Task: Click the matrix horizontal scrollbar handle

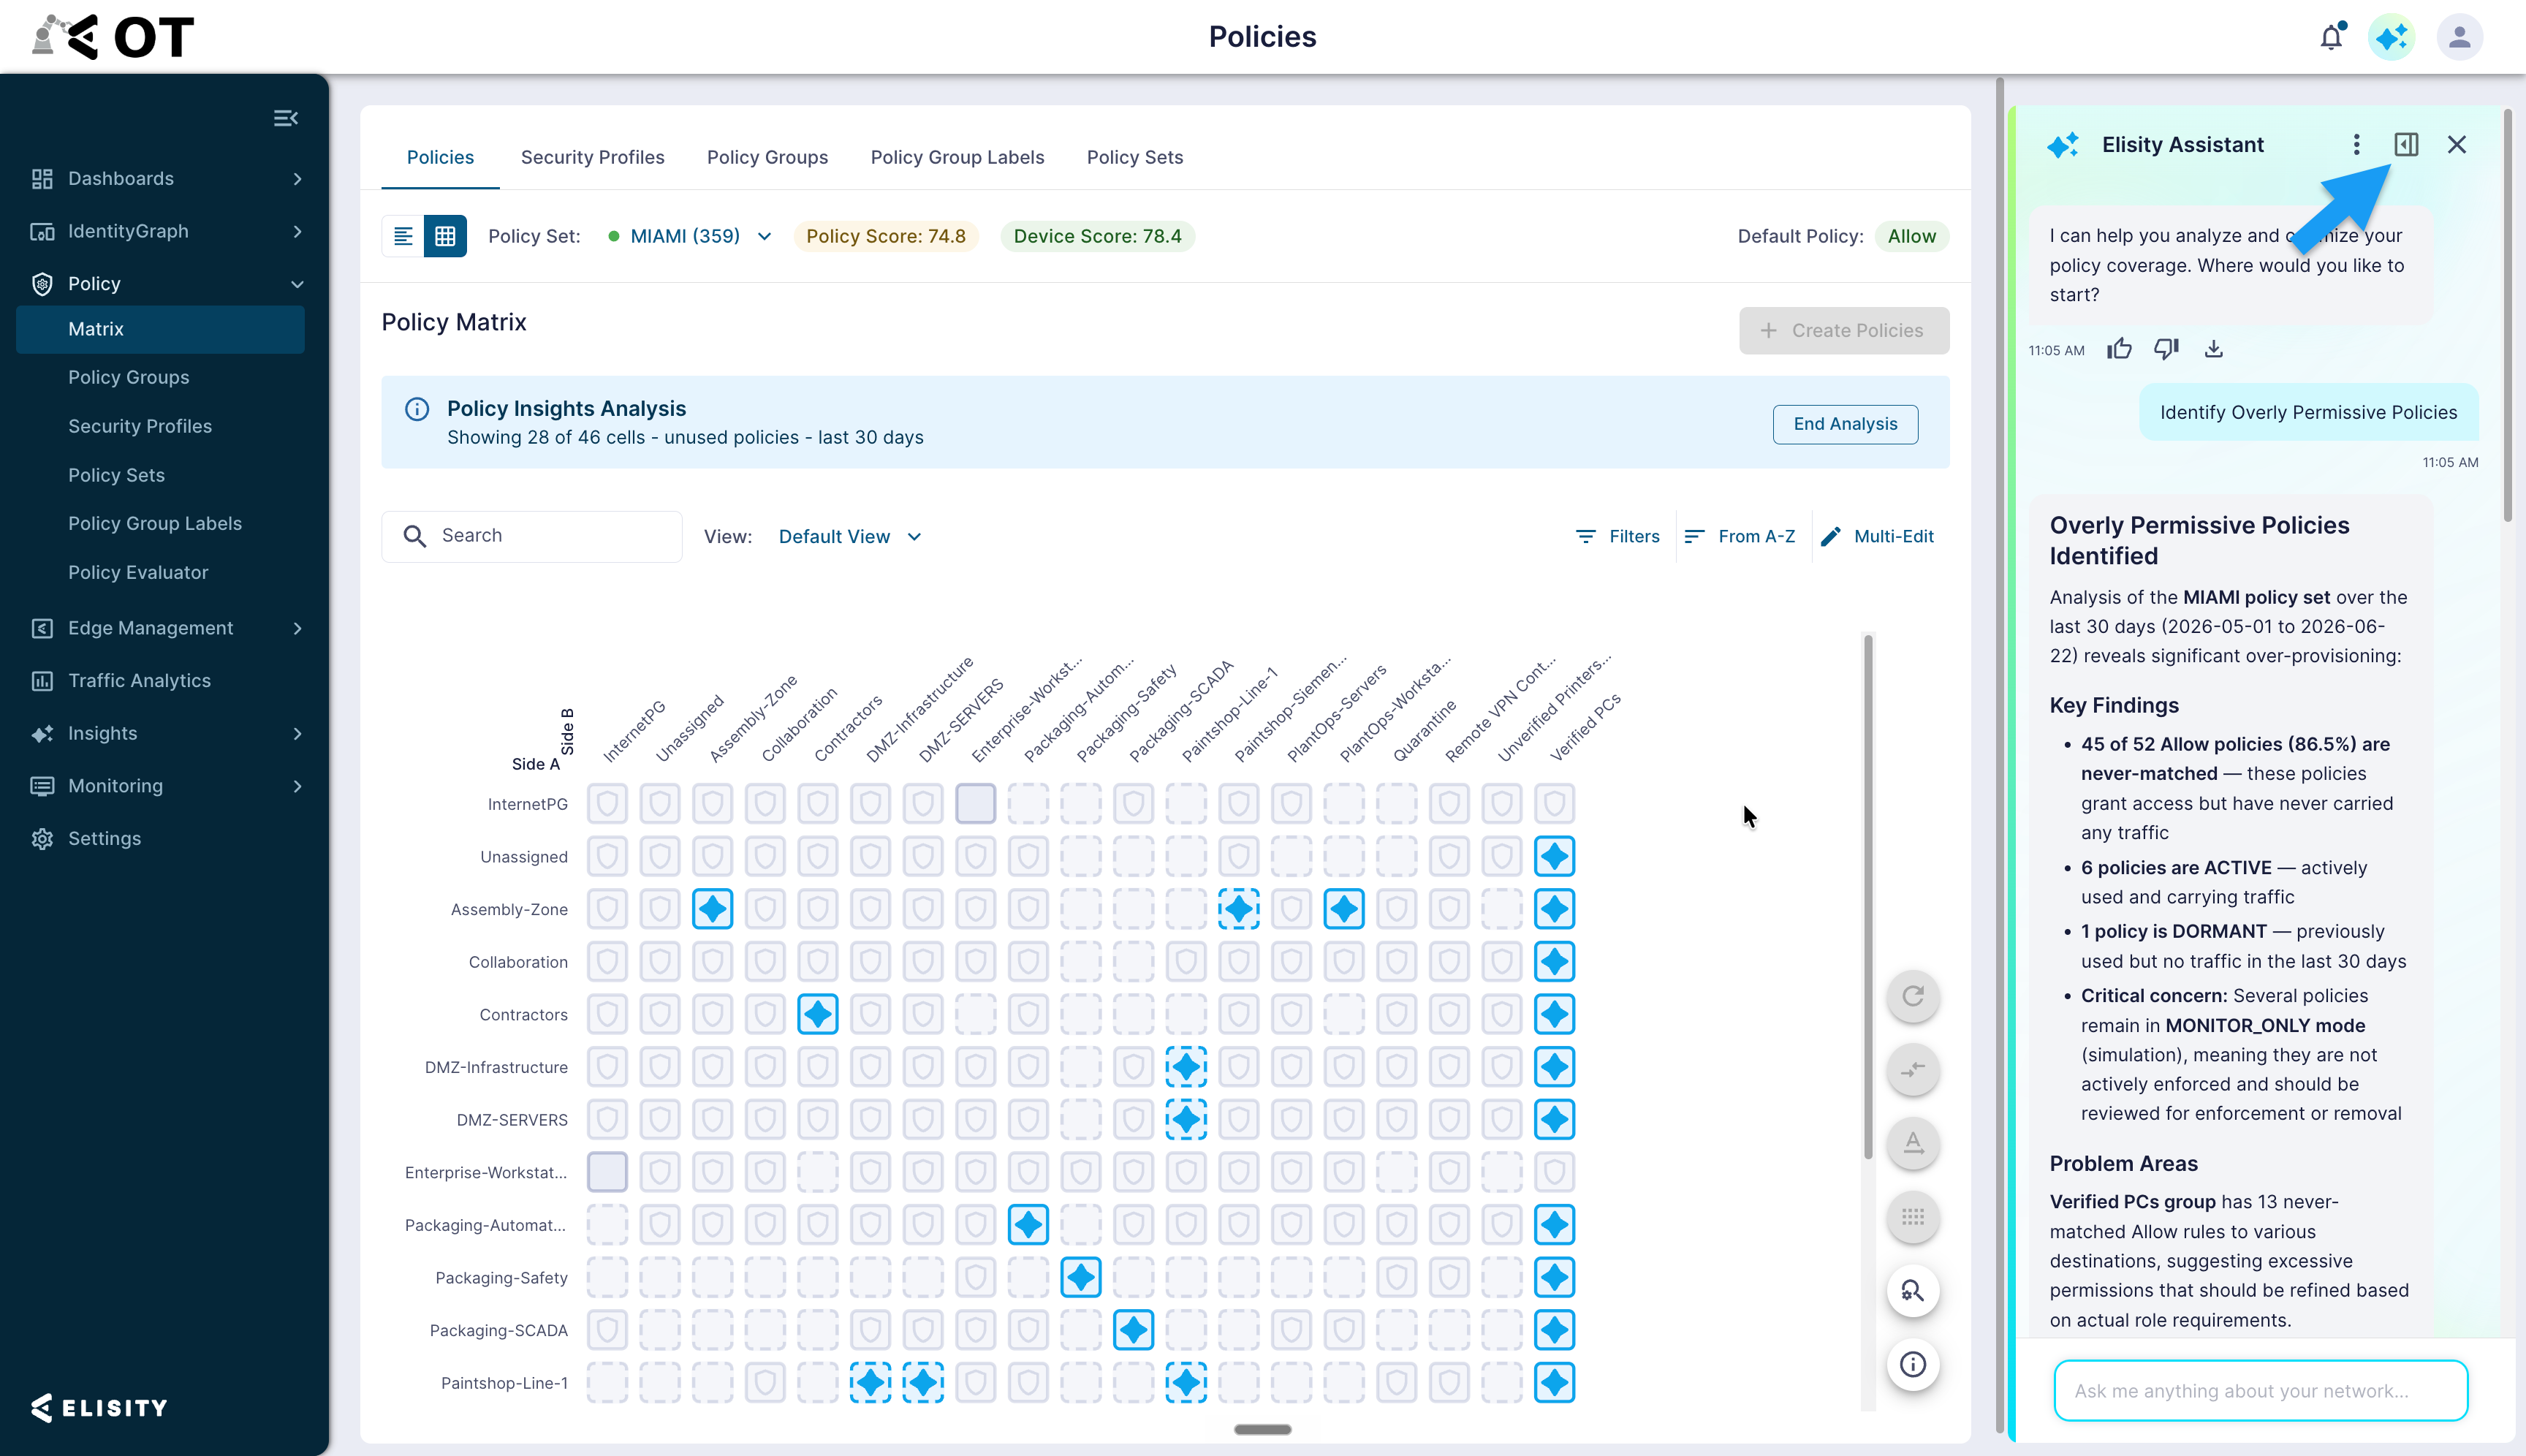Action: 1262,1430
